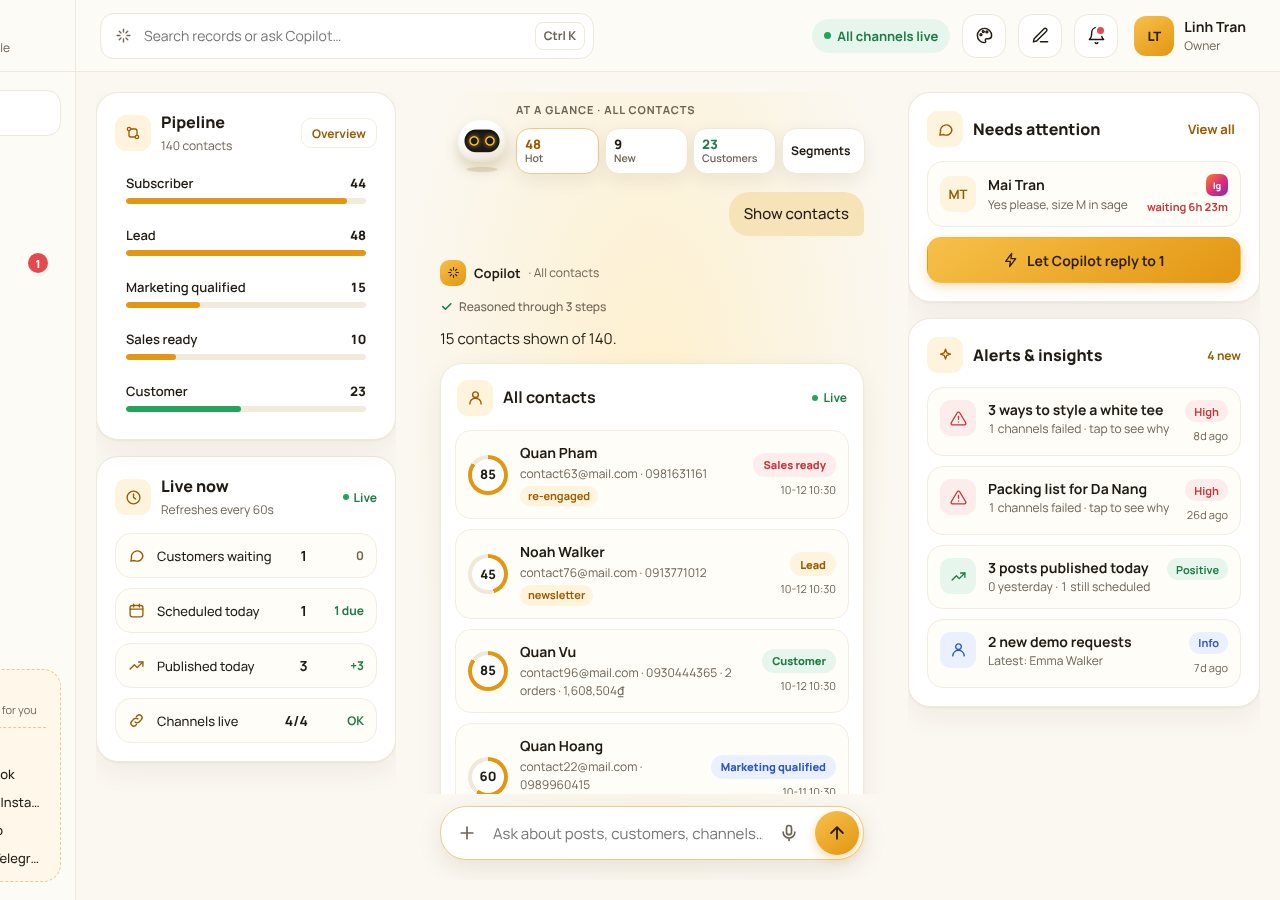Click the Scheduled today row

click(246, 611)
